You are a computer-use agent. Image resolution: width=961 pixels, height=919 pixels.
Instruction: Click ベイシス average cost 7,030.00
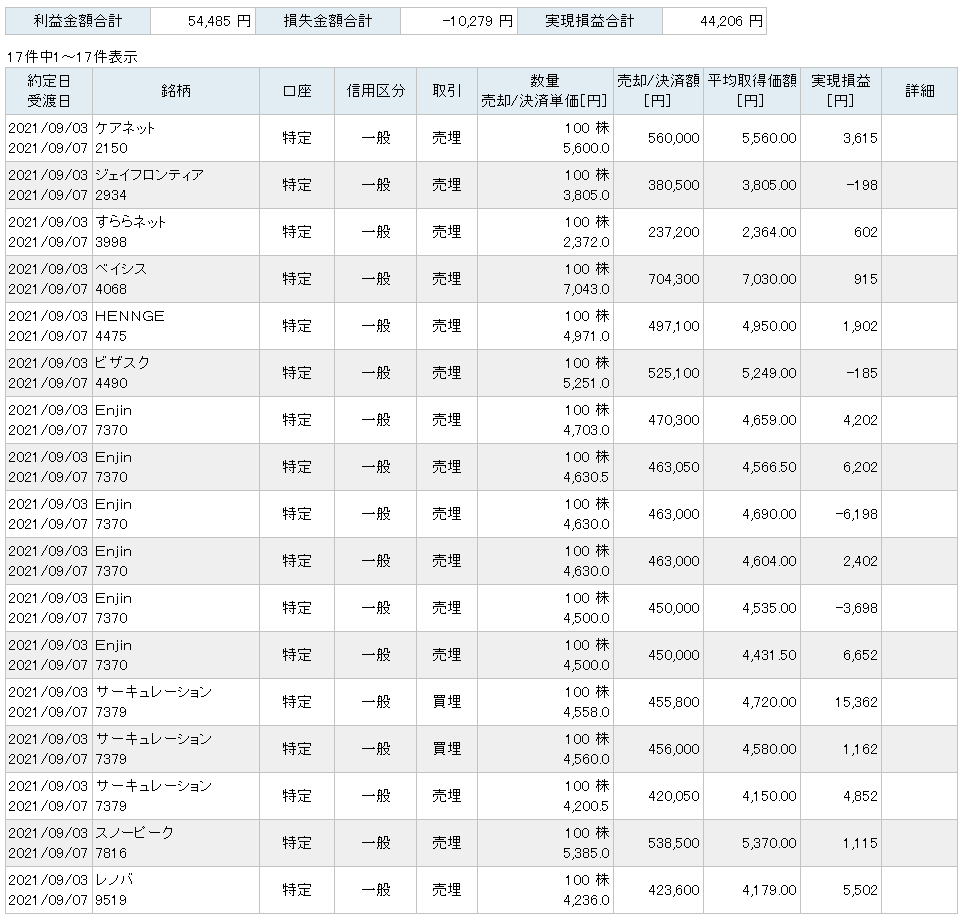click(769, 280)
